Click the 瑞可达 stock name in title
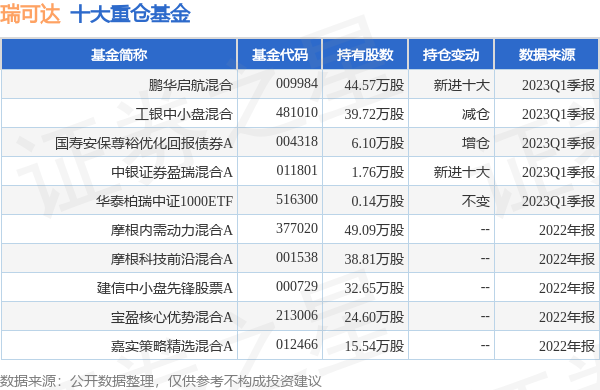 [30, 15]
